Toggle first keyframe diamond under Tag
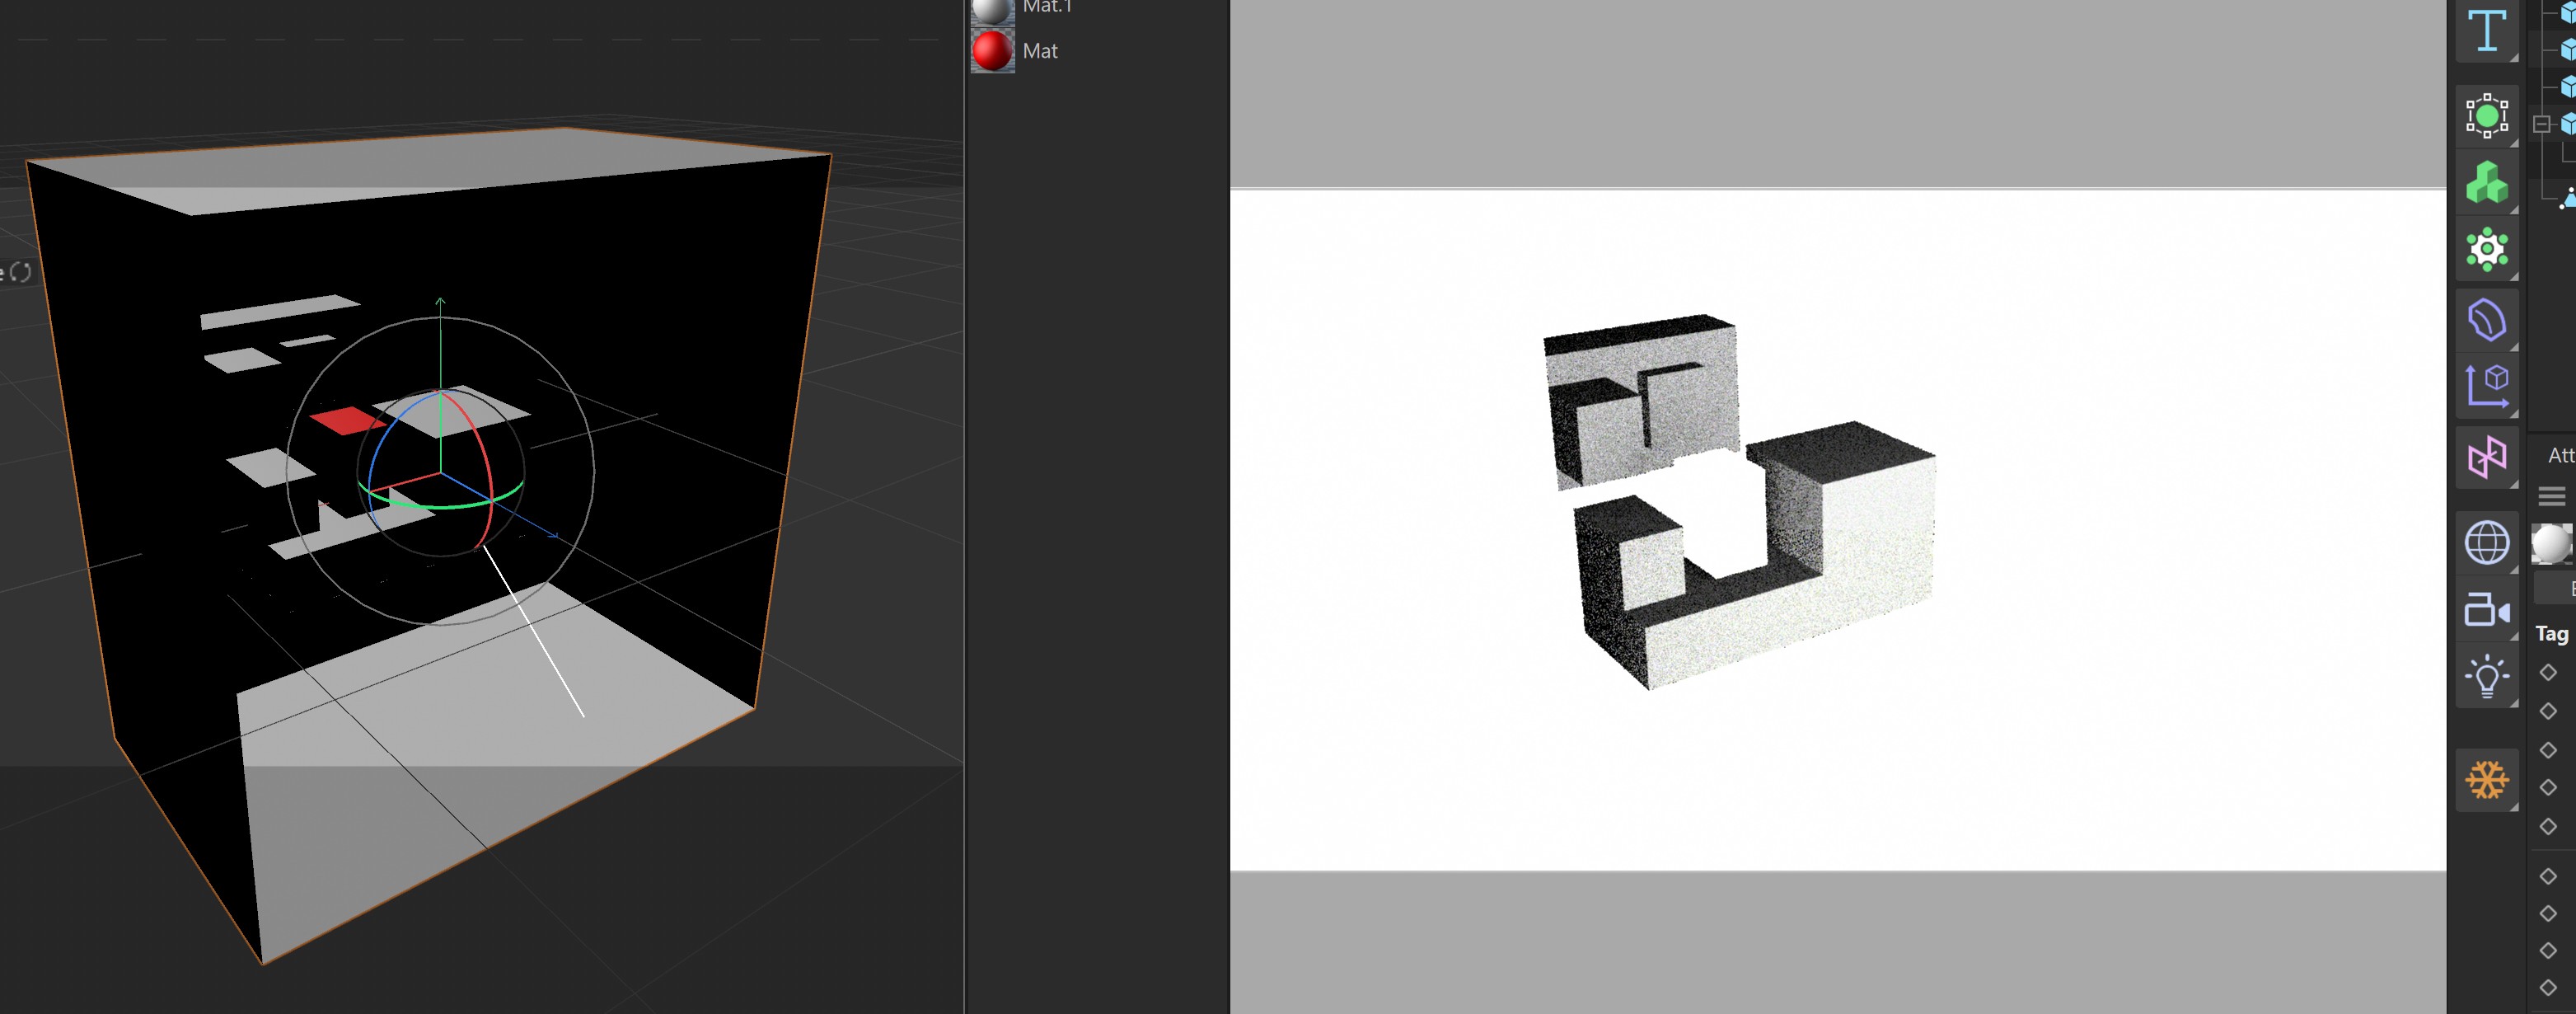Viewport: 2576px width, 1014px height. pyautogui.click(x=2548, y=673)
